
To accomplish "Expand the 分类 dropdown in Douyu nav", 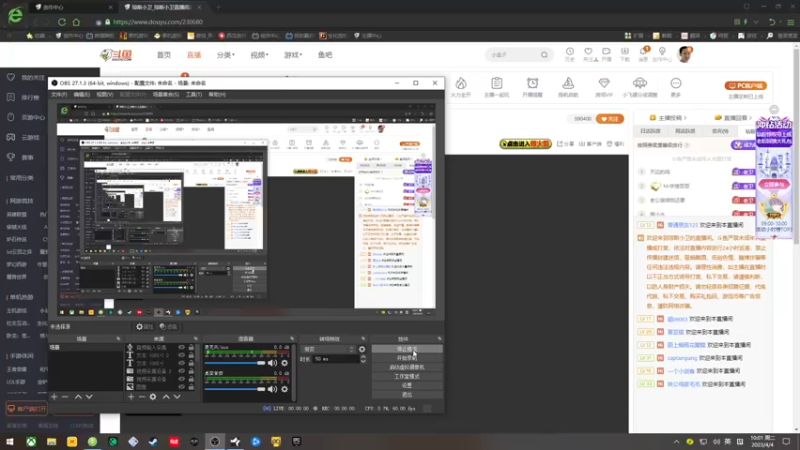I will (226, 55).
